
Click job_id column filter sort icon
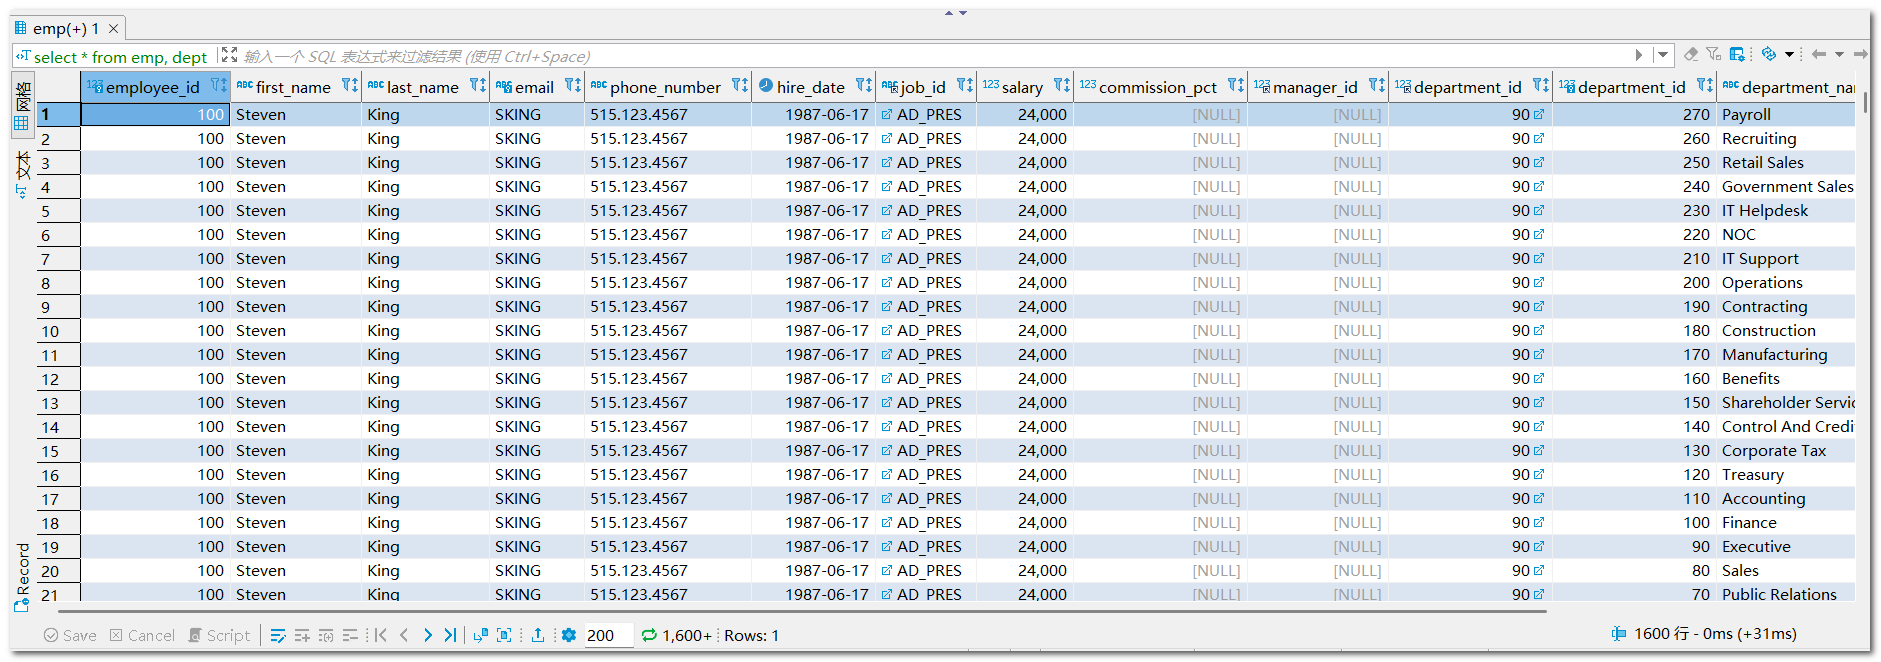tap(964, 86)
